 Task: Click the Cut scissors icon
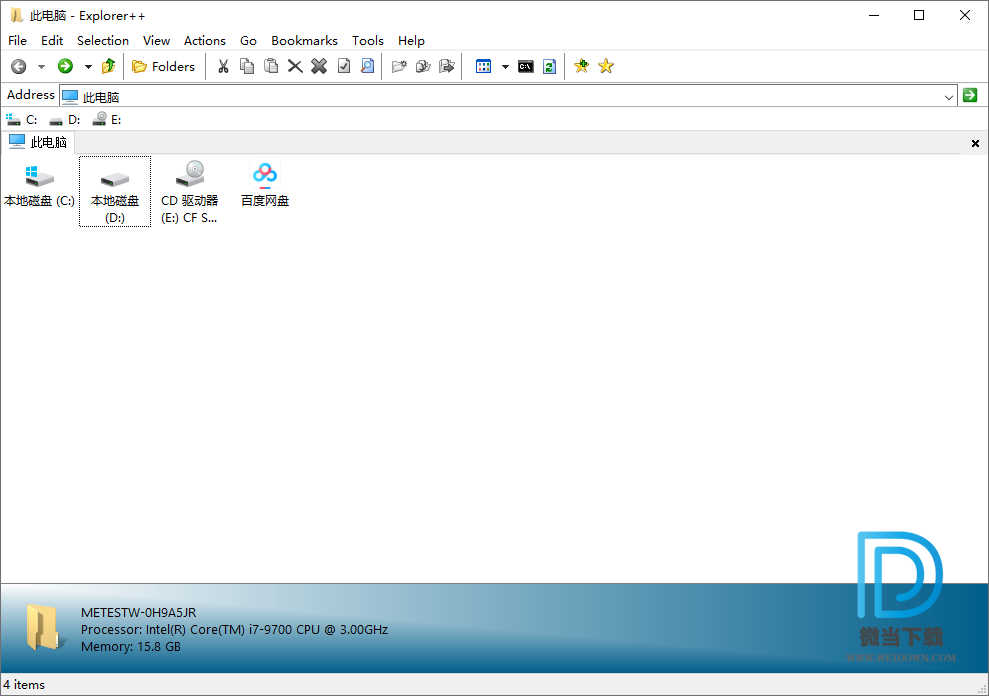[223, 67]
